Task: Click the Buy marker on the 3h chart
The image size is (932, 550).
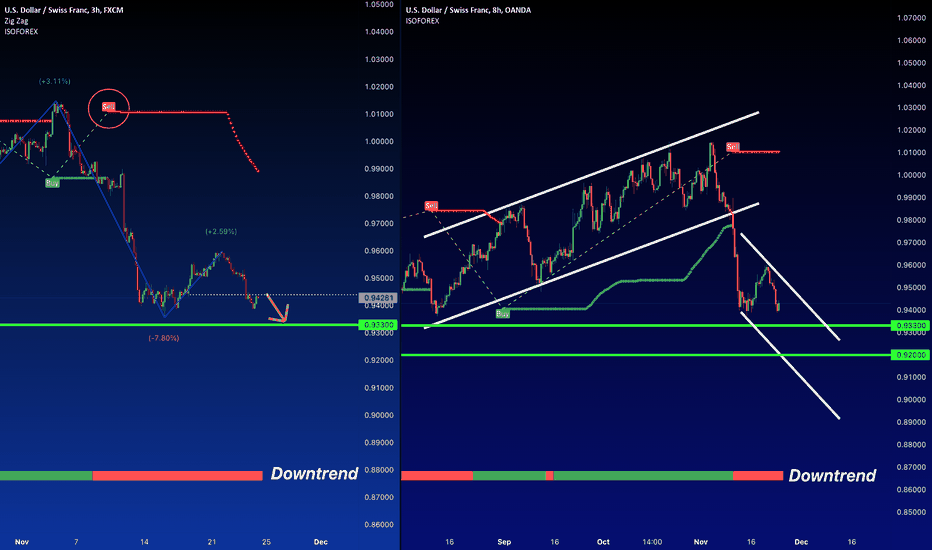Action: (52, 183)
